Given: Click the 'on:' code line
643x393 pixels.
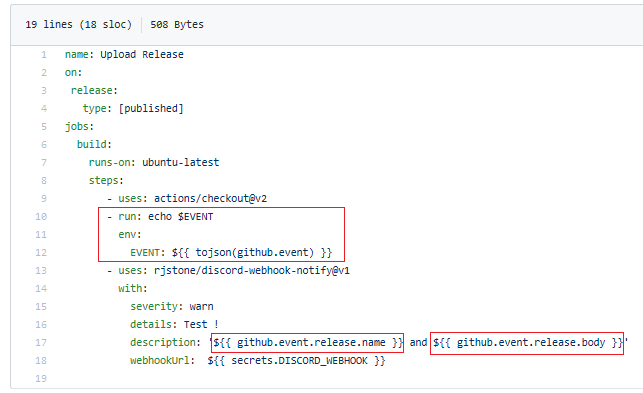Looking at the screenshot, I should tap(73, 73).
